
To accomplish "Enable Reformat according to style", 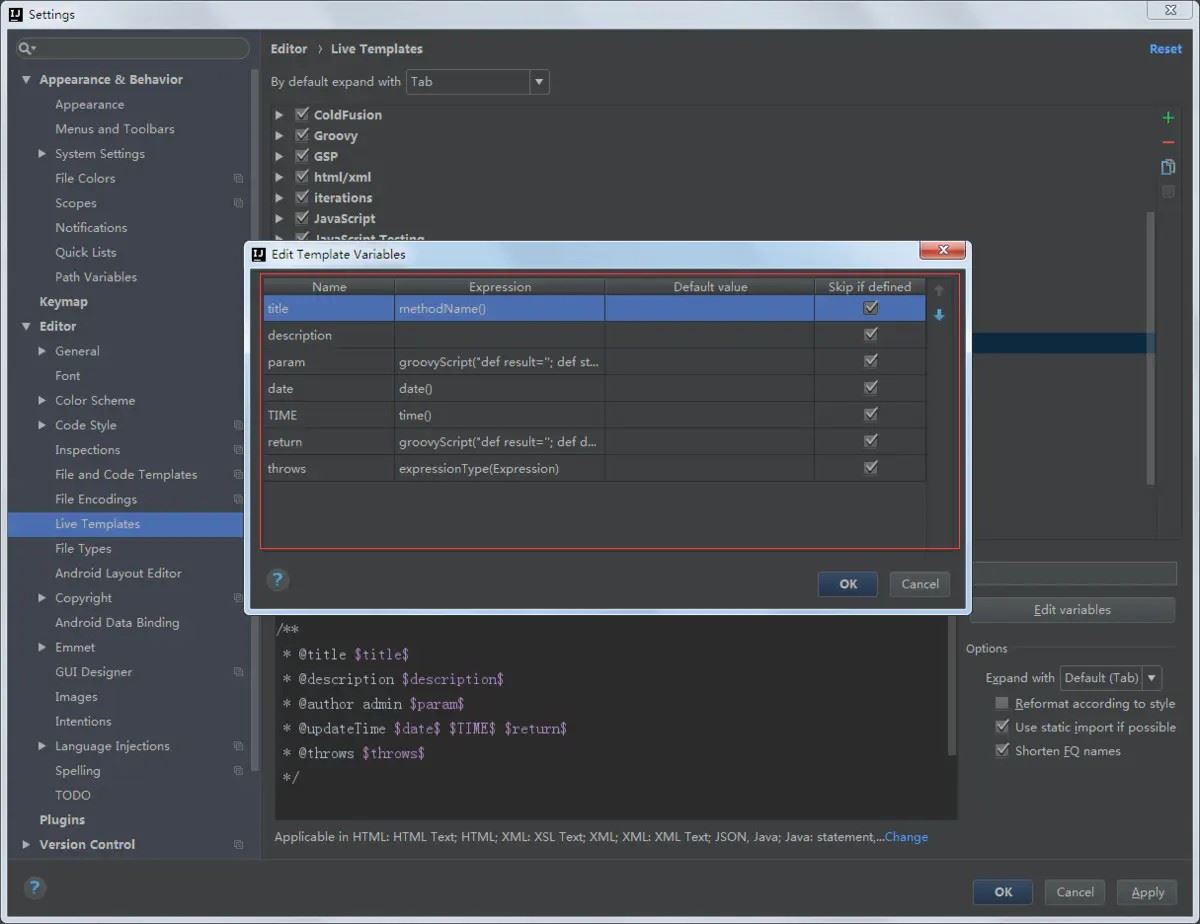I will click(1002, 704).
